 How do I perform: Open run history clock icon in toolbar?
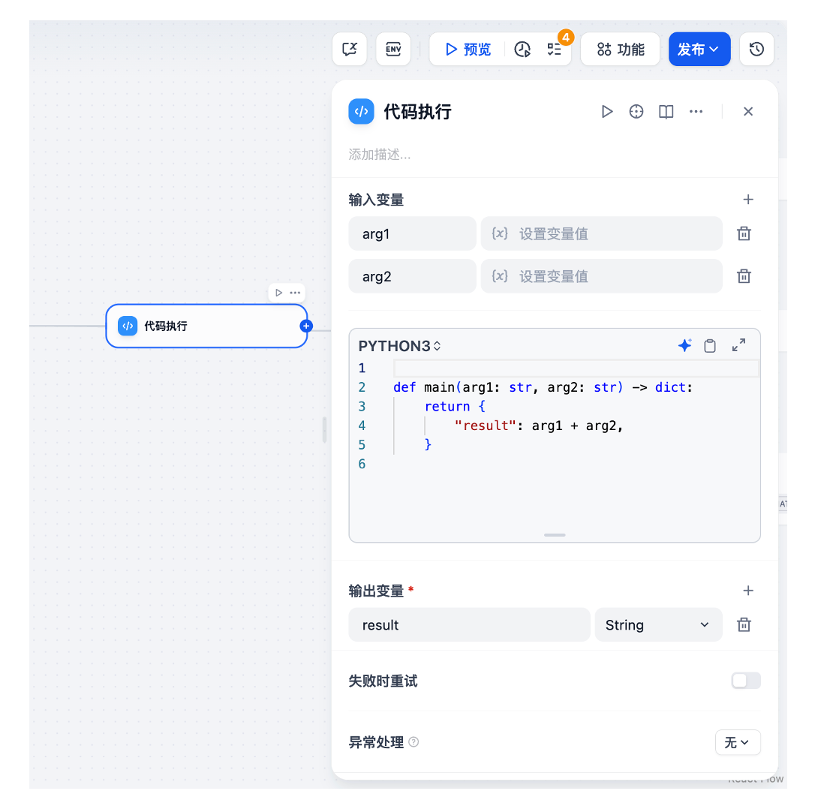522,49
